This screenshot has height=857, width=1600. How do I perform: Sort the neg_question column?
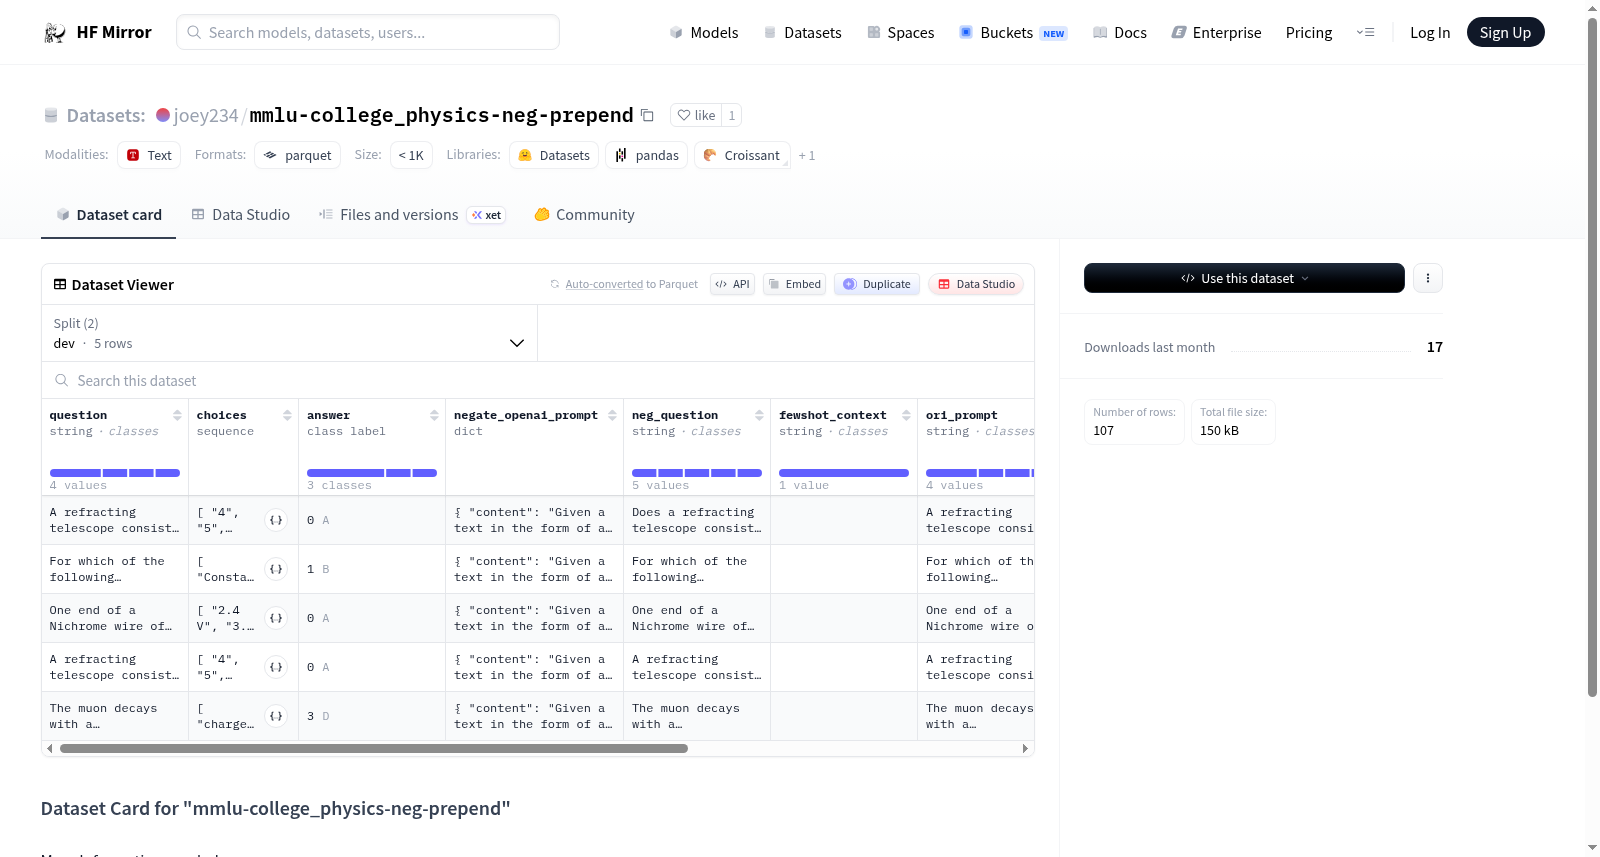click(759, 415)
